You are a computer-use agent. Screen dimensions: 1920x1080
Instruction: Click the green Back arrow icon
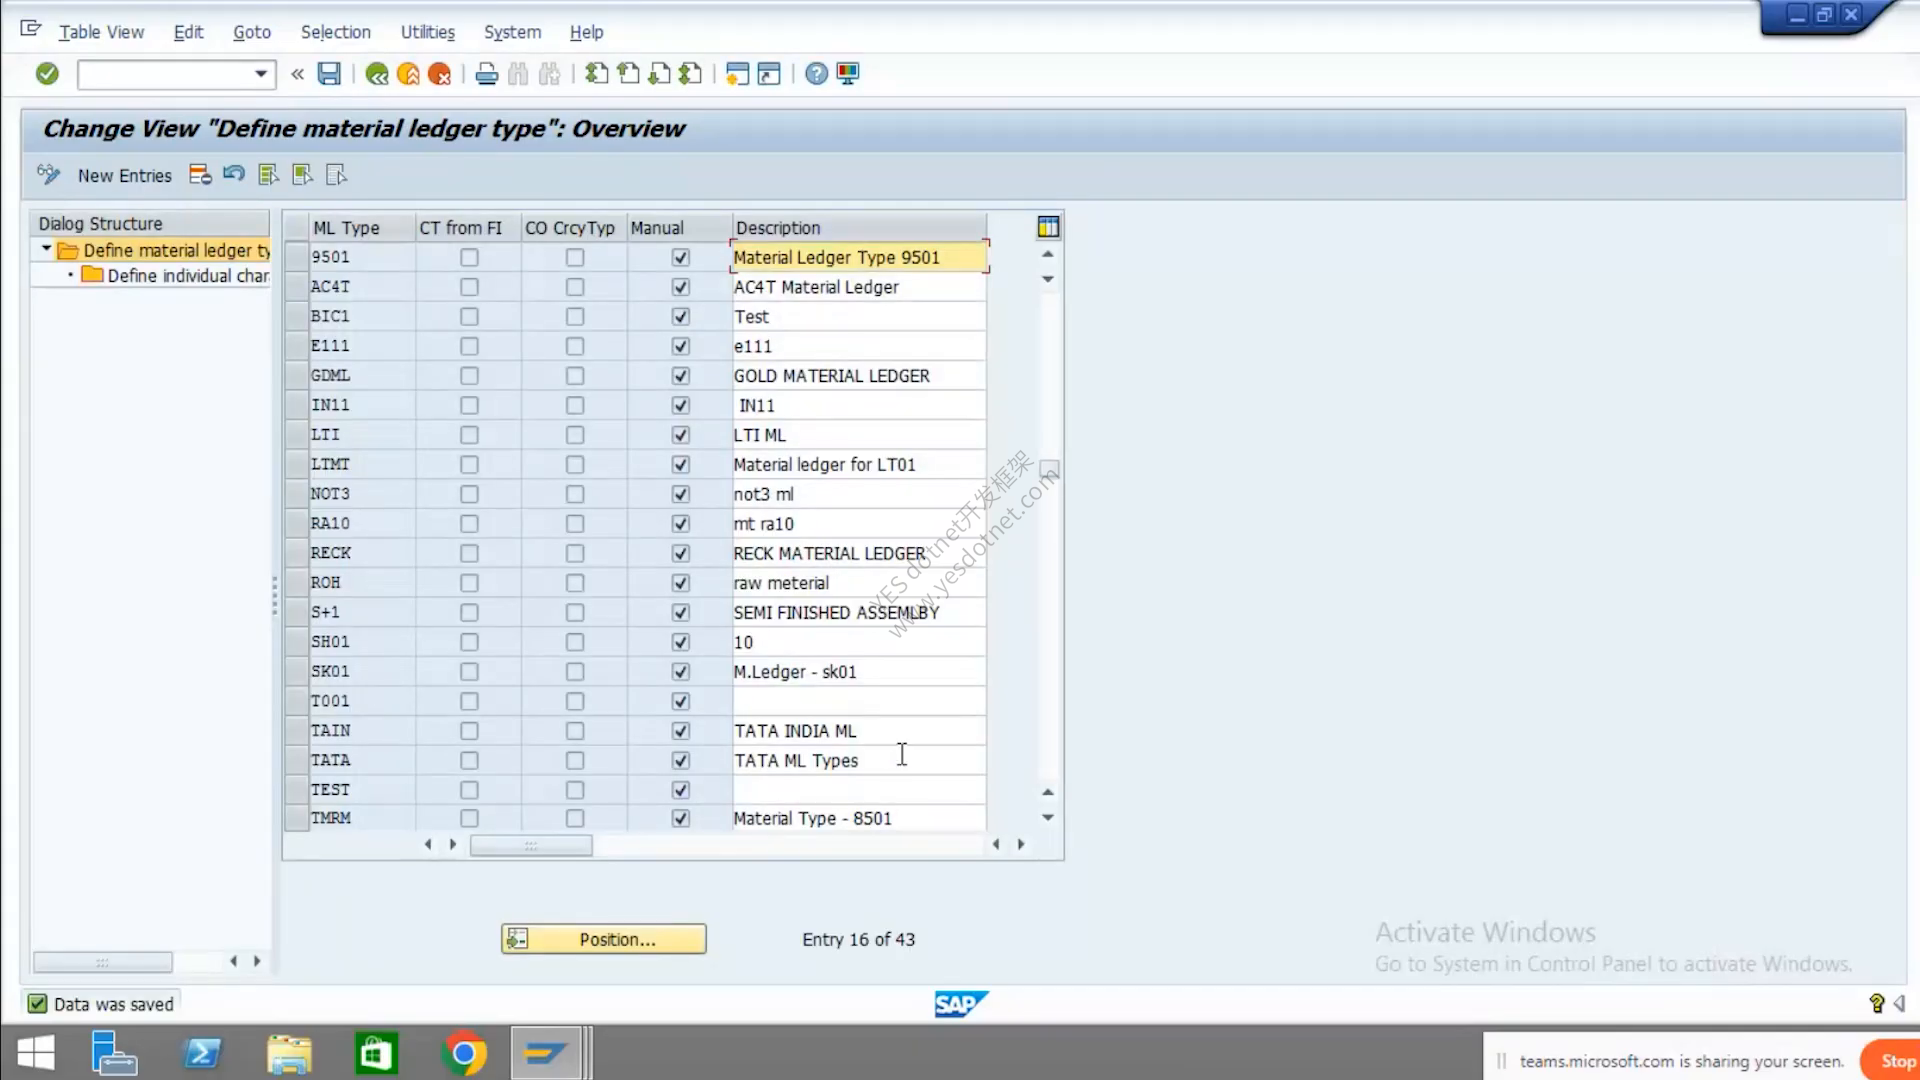point(377,74)
